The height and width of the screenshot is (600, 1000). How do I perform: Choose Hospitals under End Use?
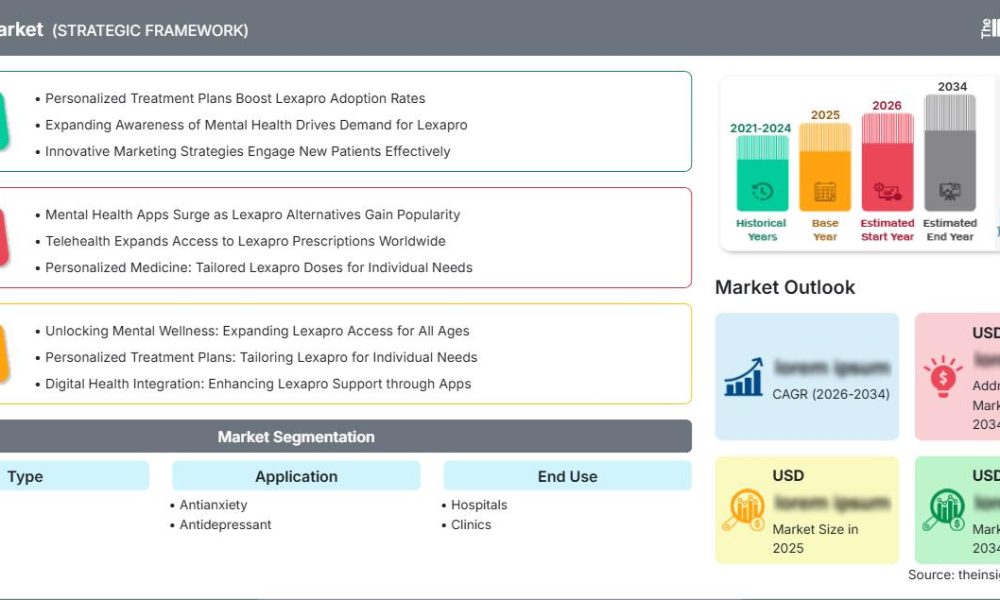coord(479,505)
